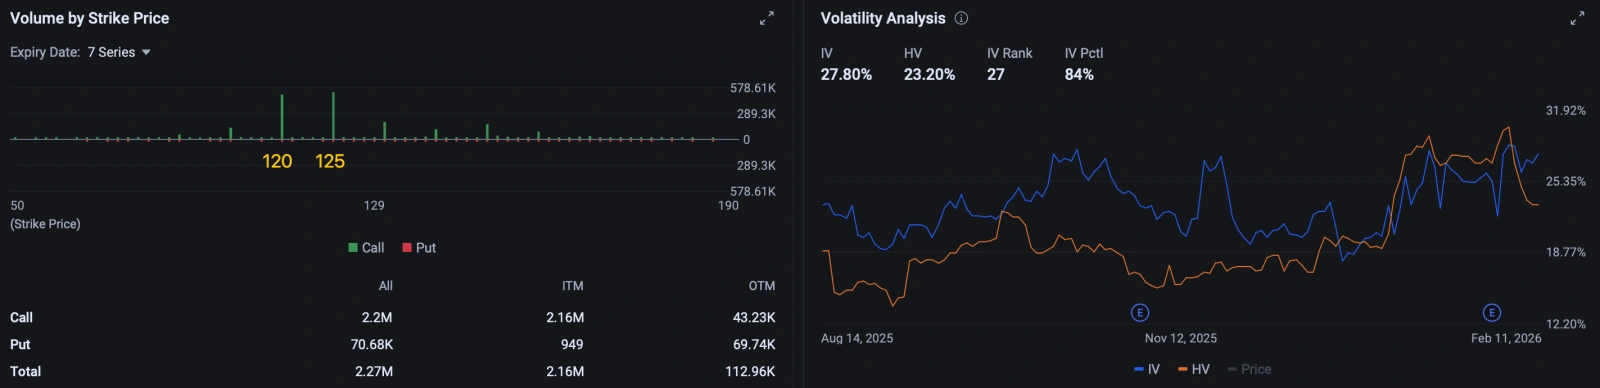
Task: Select the Call row in volume table
Action: (393, 317)
